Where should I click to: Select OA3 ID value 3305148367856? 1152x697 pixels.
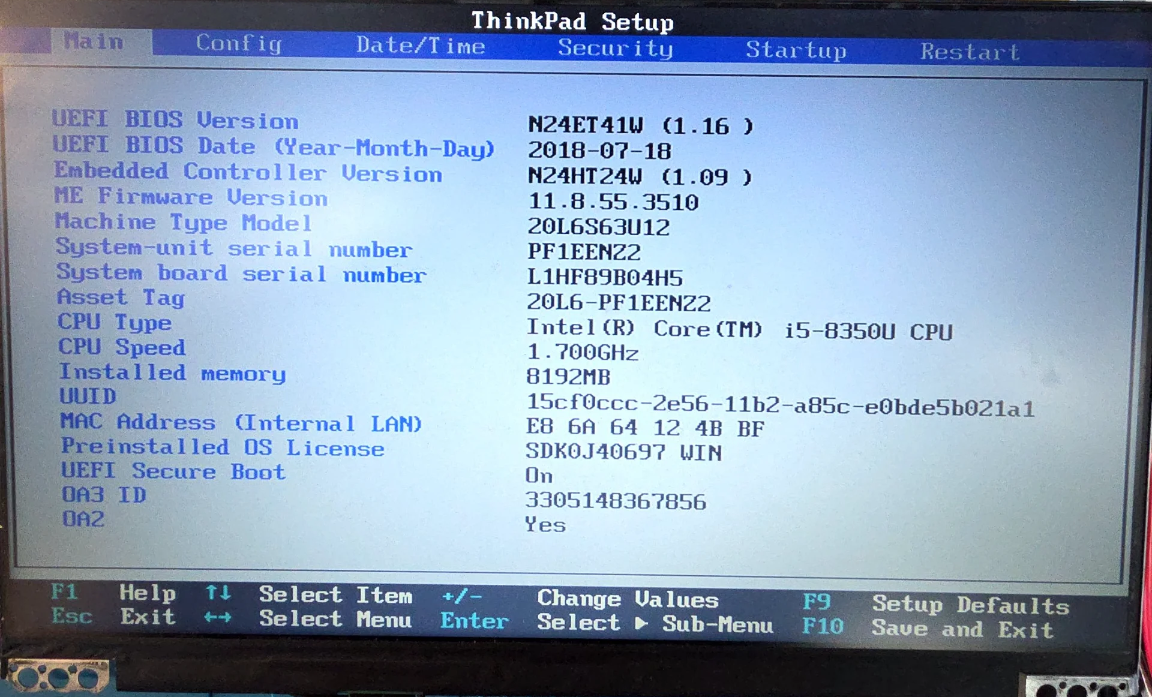click(616, 502)
